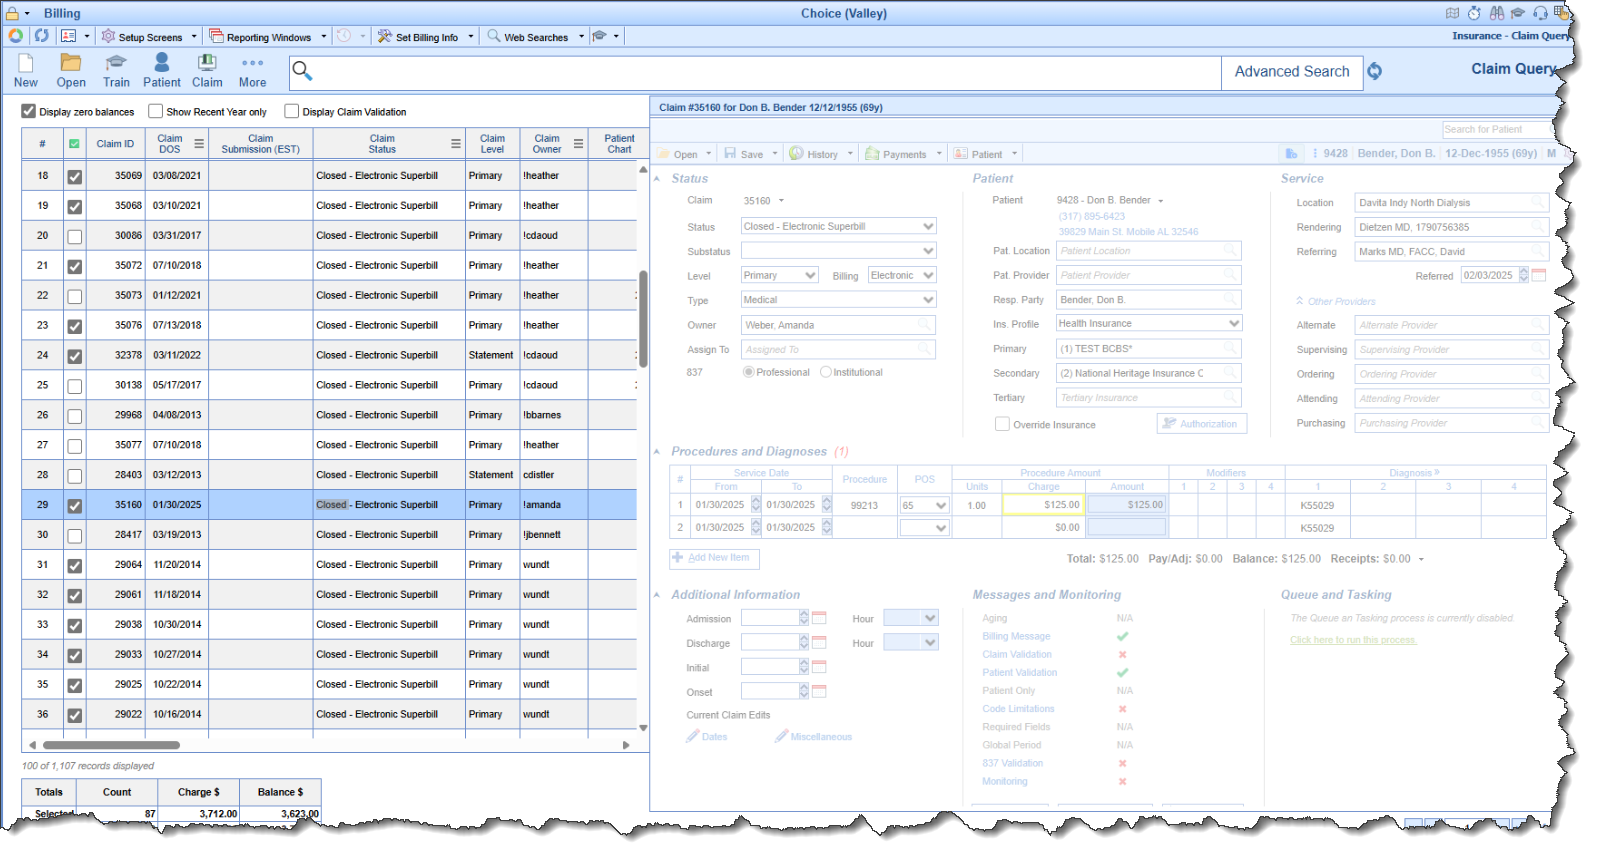Screen dimensions: 1598x858
Task: Open the Level dropdown showing Primary
Action: click(x=810, y=275)
